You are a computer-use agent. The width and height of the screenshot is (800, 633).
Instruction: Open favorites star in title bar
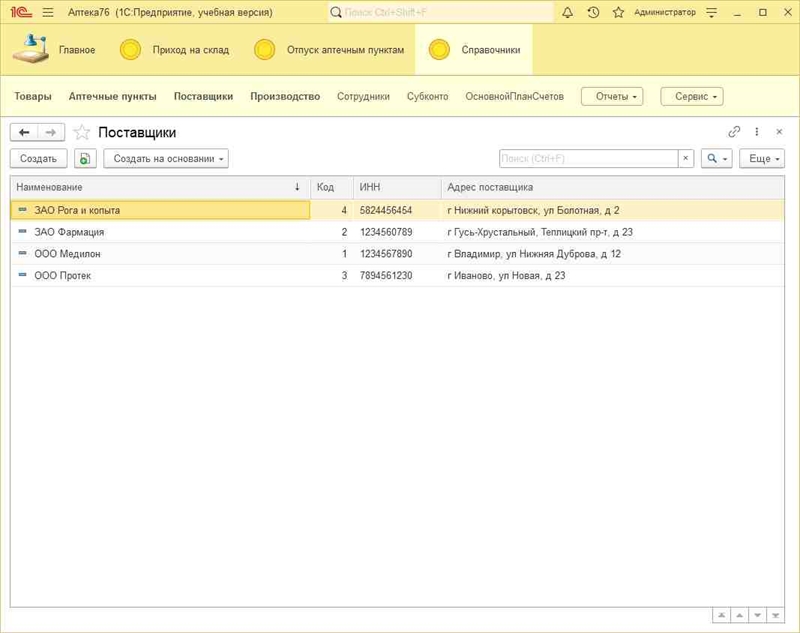pyautogui.click(x=618, y=12)
